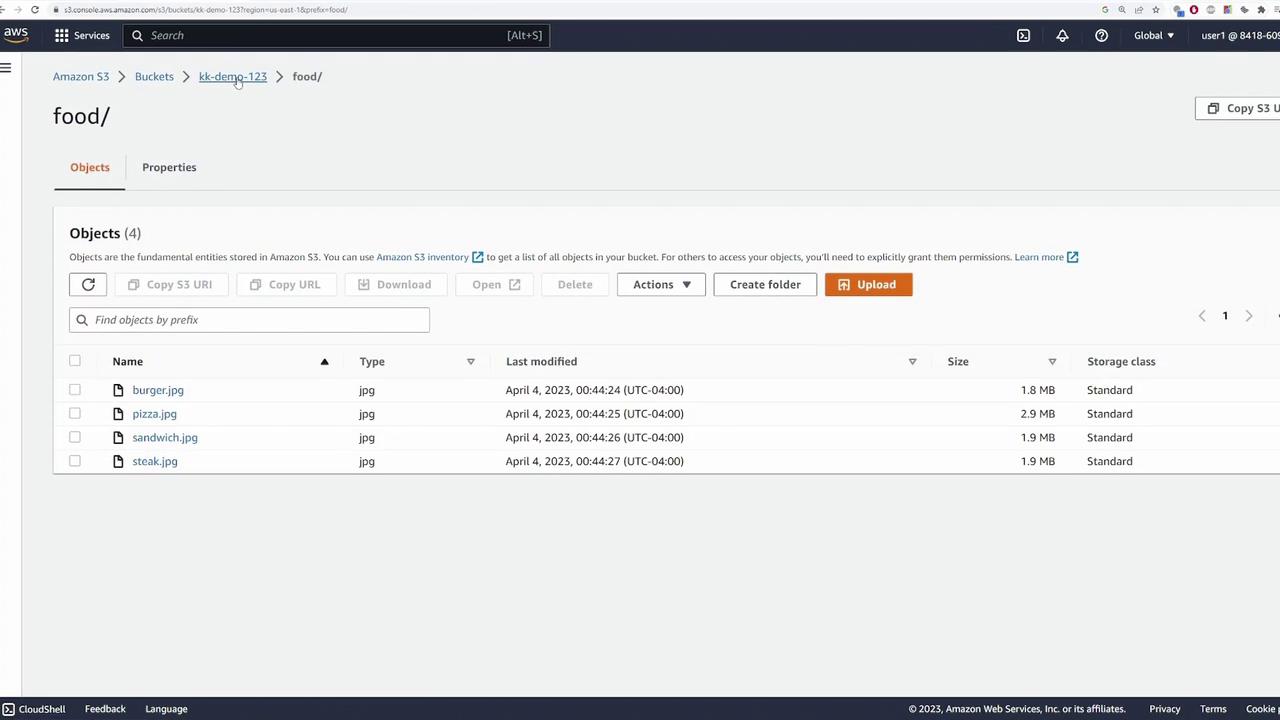1280x720 pixels.
Task: Click the AWS logo home icon
Action: tap(15, 35)
